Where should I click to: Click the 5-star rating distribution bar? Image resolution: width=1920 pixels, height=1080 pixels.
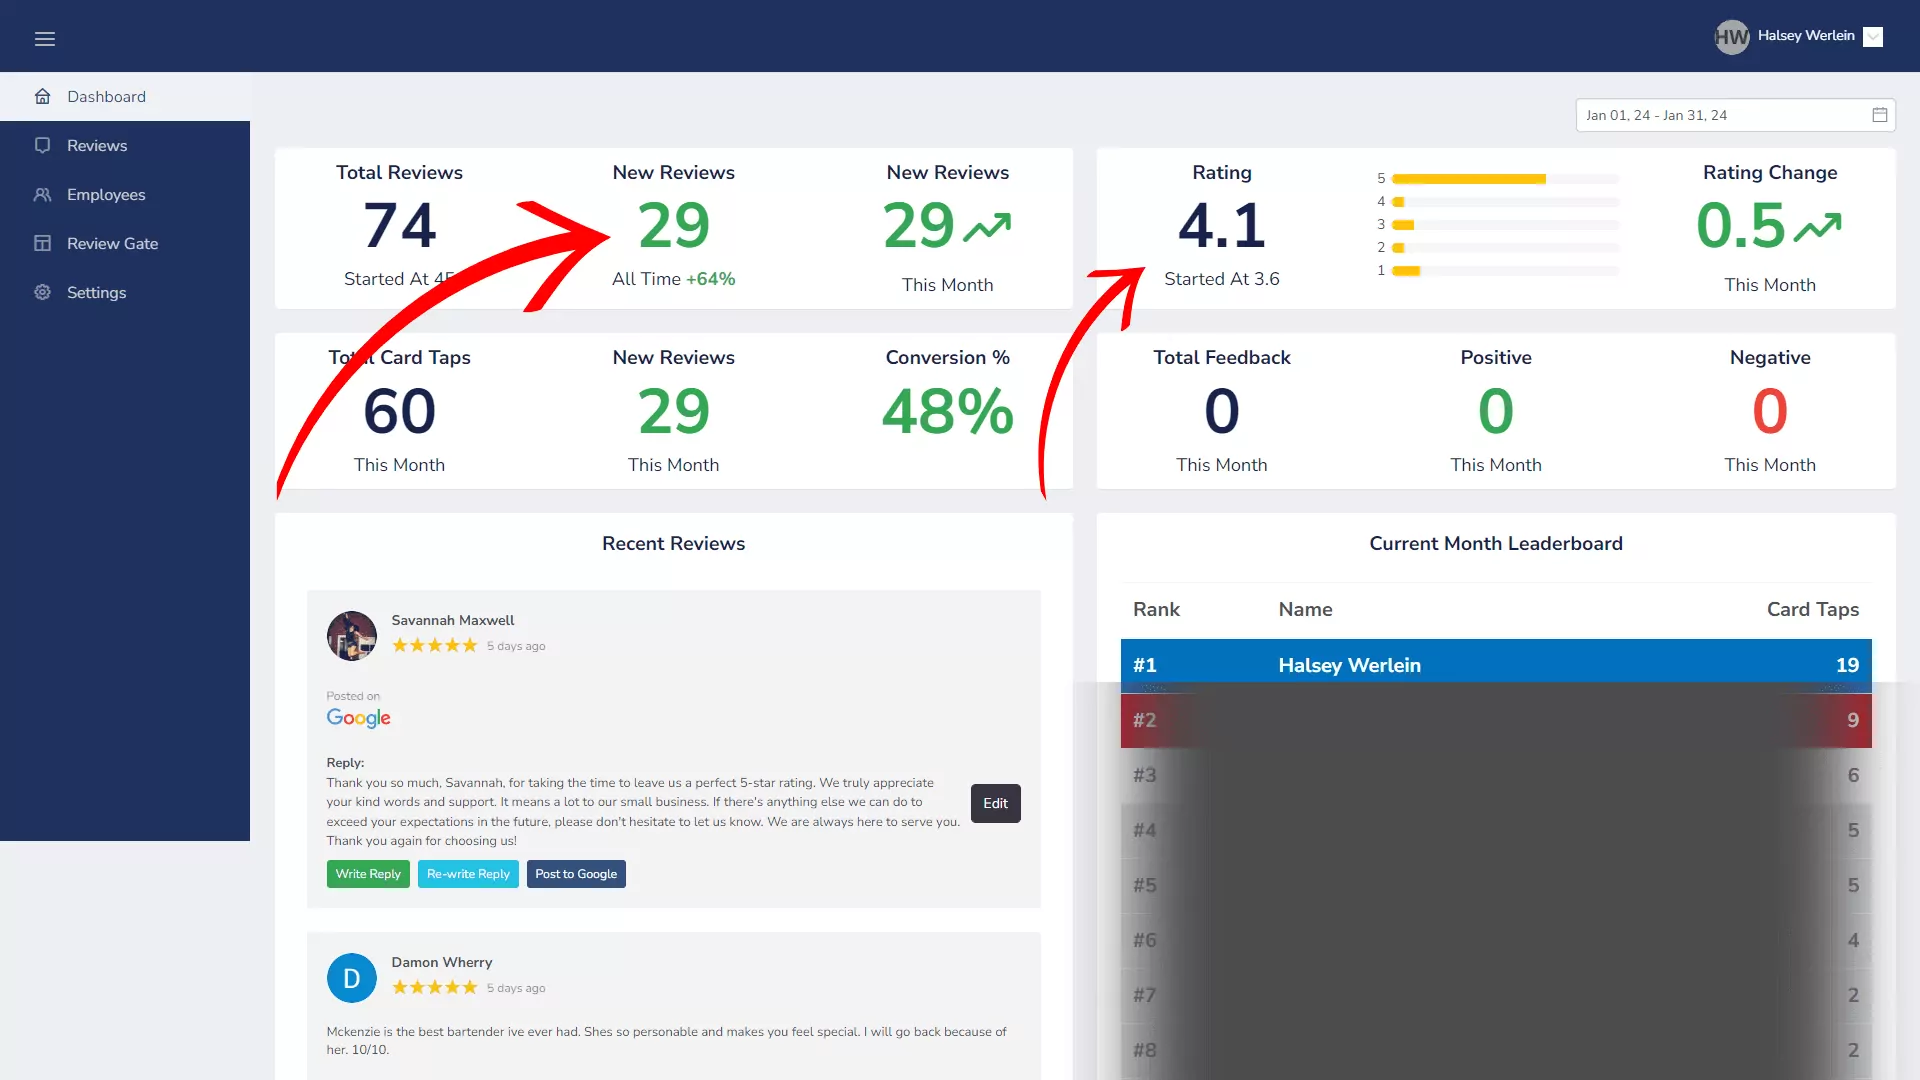pyautogui.click(x=1468, y=179)
